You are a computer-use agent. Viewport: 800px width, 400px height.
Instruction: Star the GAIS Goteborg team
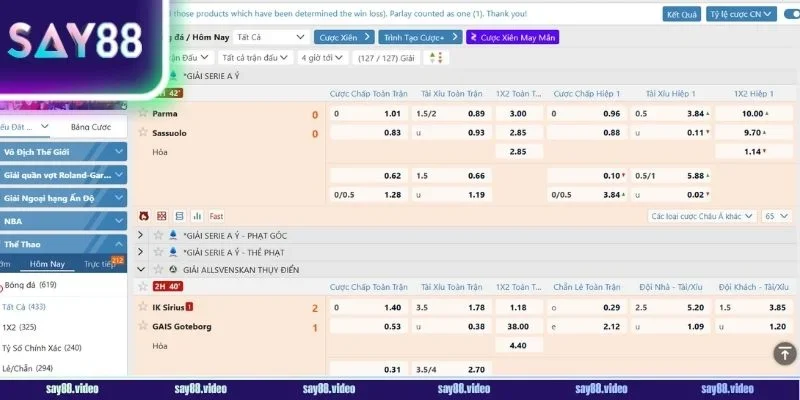[143, 326]
